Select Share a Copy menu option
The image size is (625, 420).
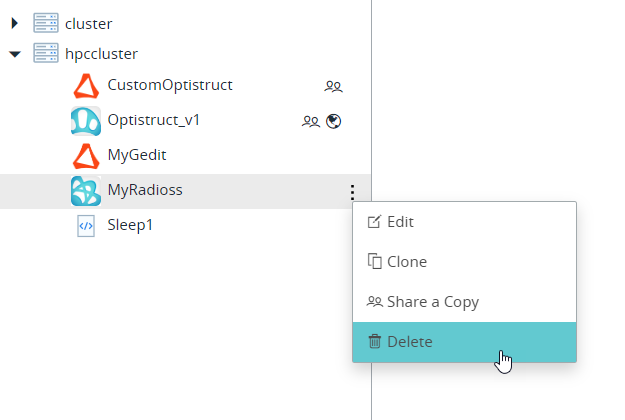click(x=432, y=302)
